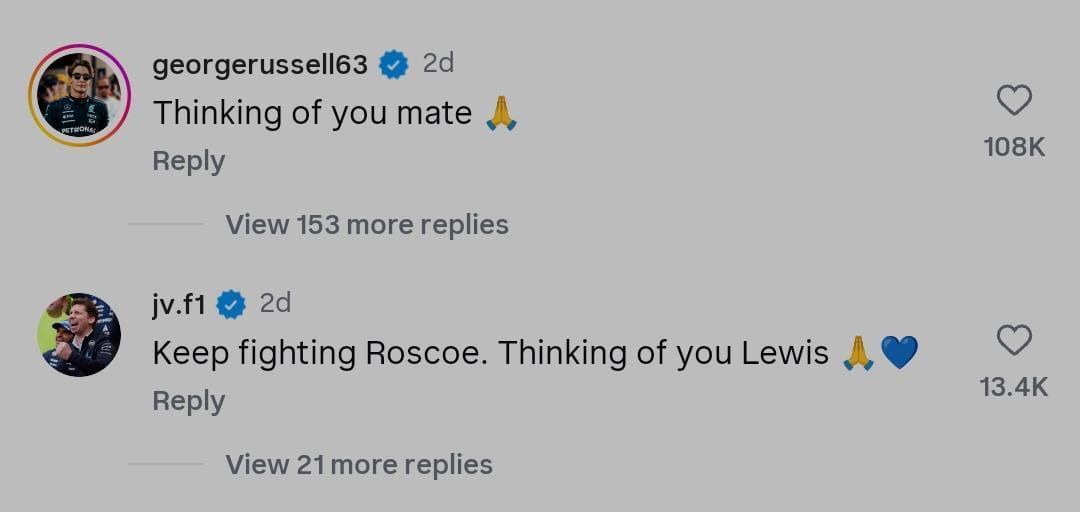The image size is (1080, 512).
Task: Click the verified badge beside jv.f1
Action: 231,304
